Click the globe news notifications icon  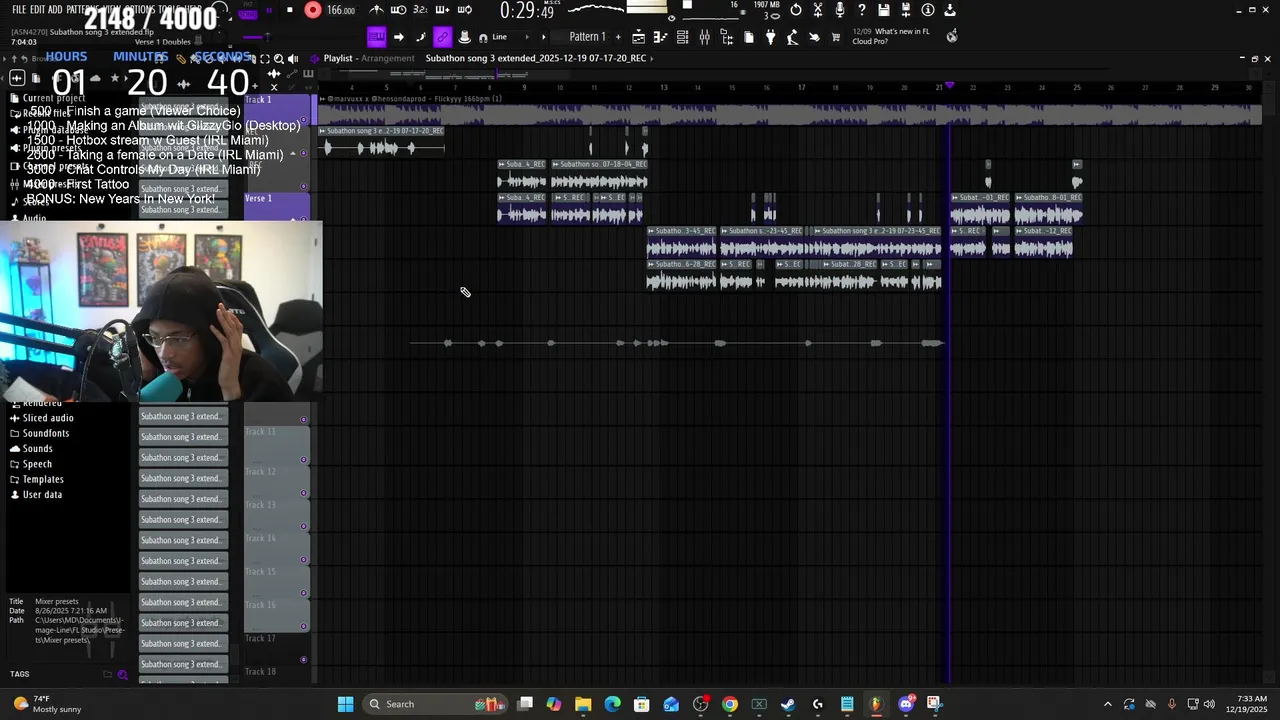tap(952, 36)
